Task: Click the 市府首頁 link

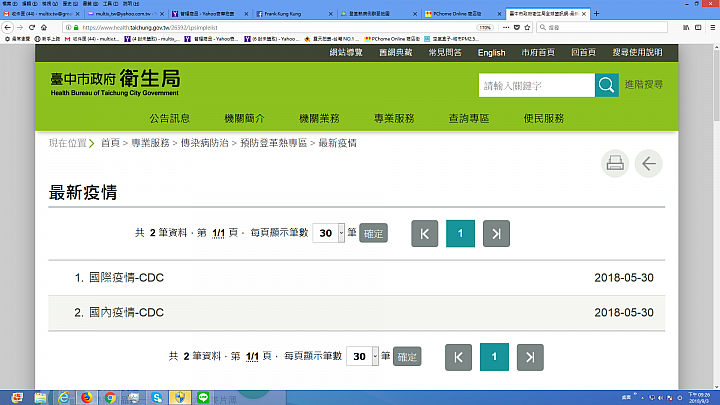Action: click(538, 53)
